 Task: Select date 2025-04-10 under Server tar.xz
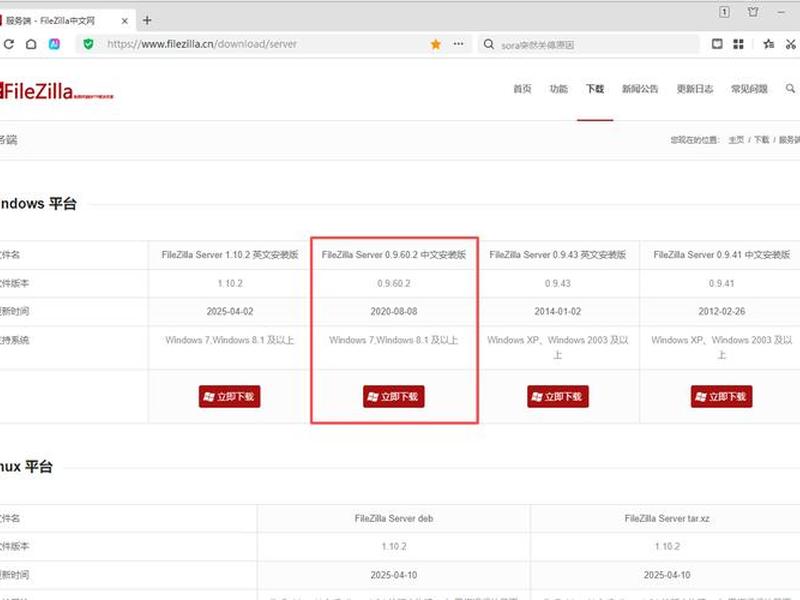[x=667, y=575]
